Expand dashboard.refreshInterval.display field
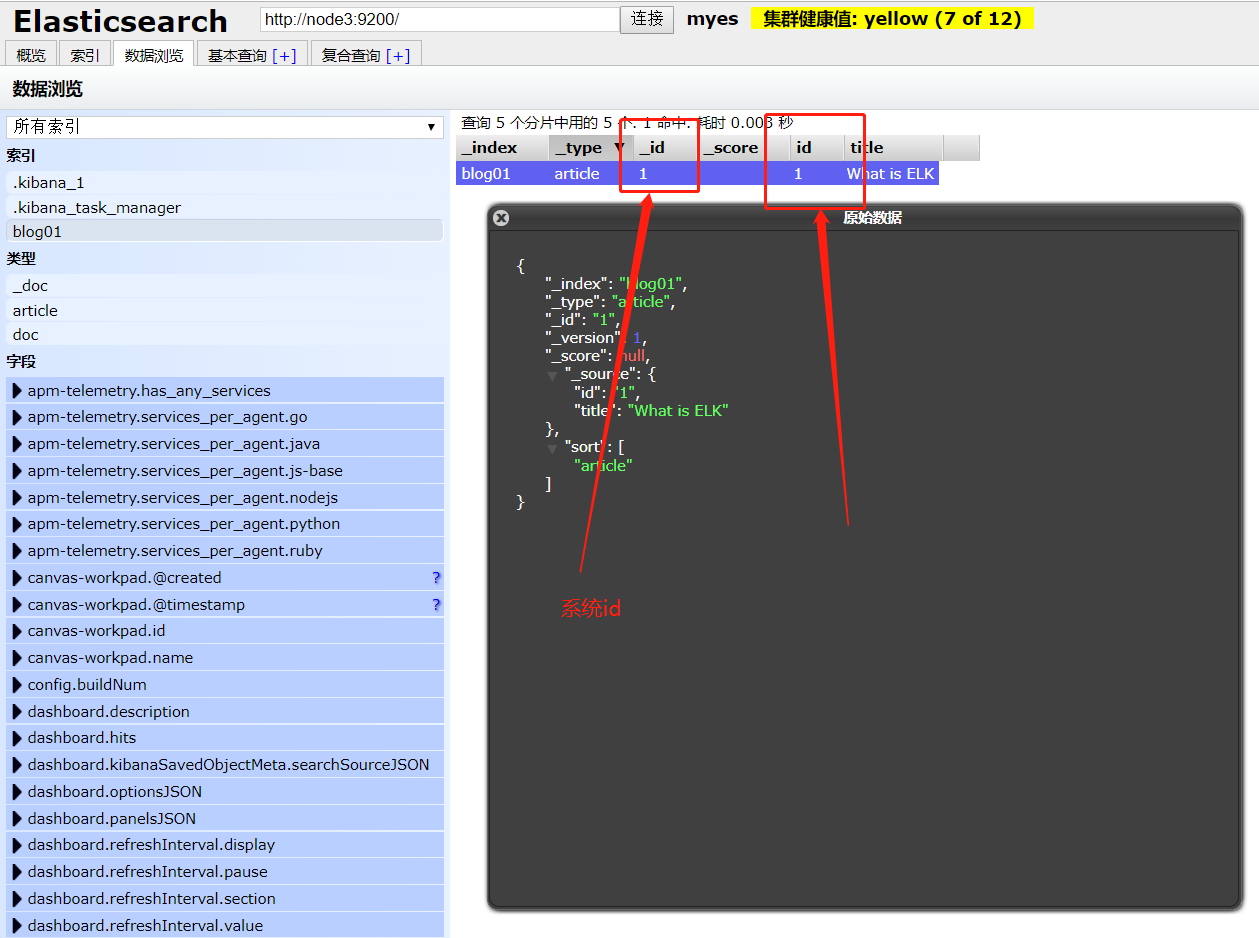The height and width of the screenshot is (938, 1259). [225, 845]
